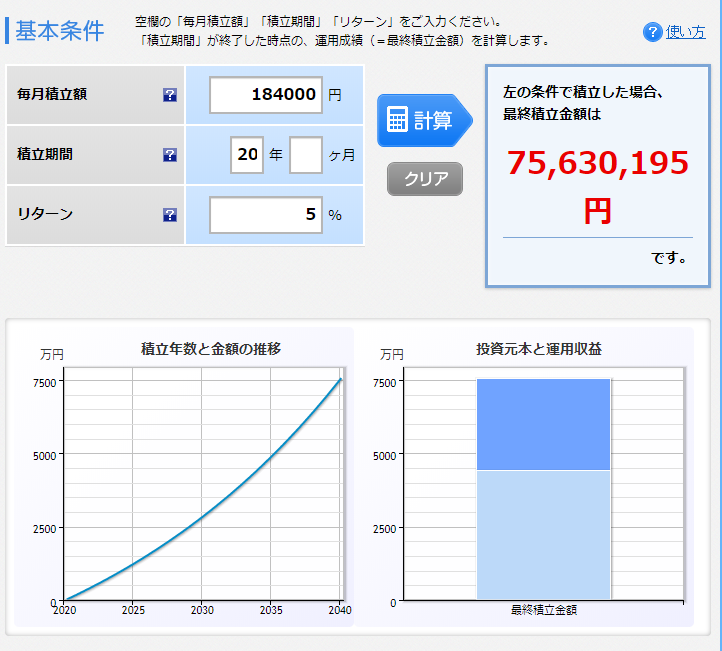Image resolution: width=722 pixels, height=651 pixels.
Task: Click the 最終積立金額 axis label
Action: [x=544, y=610]
